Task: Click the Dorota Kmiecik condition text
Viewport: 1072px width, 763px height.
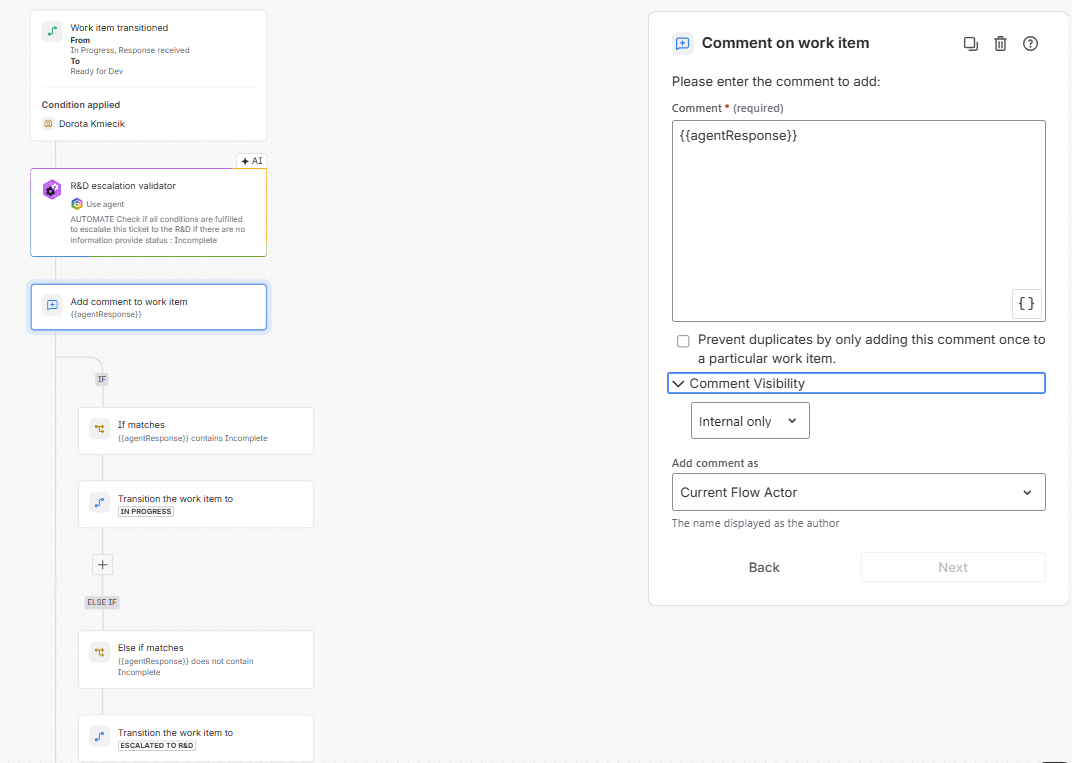Action: point(92,124)
